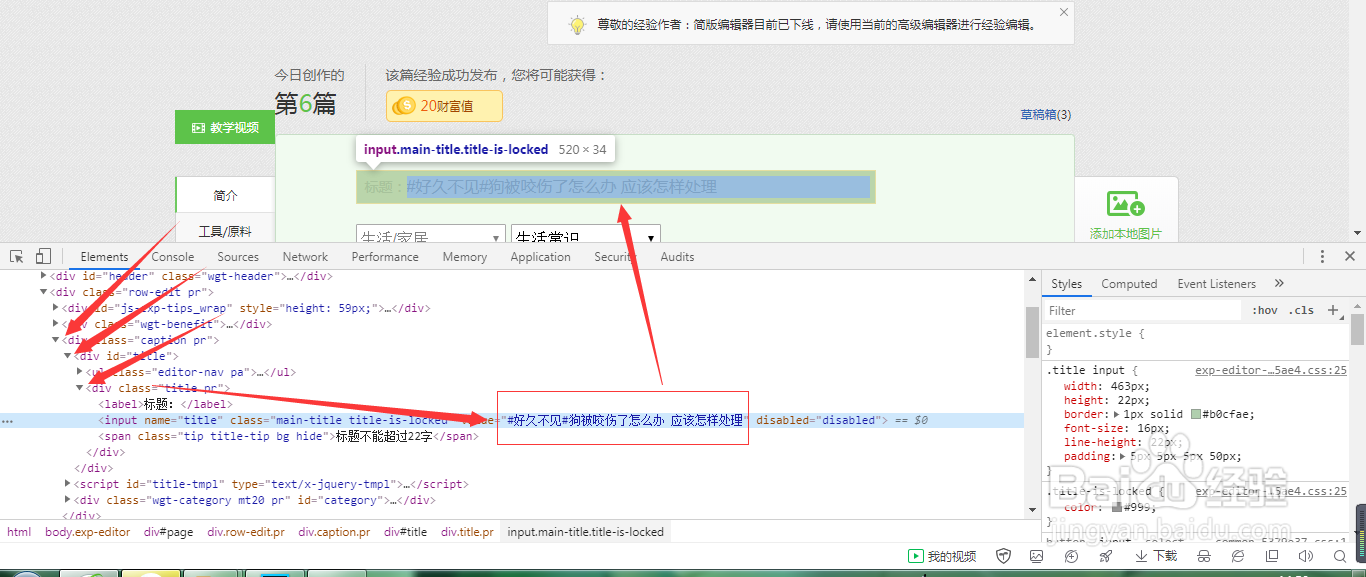Click the body.exp-editor breadcrumb

pos(88,532)
